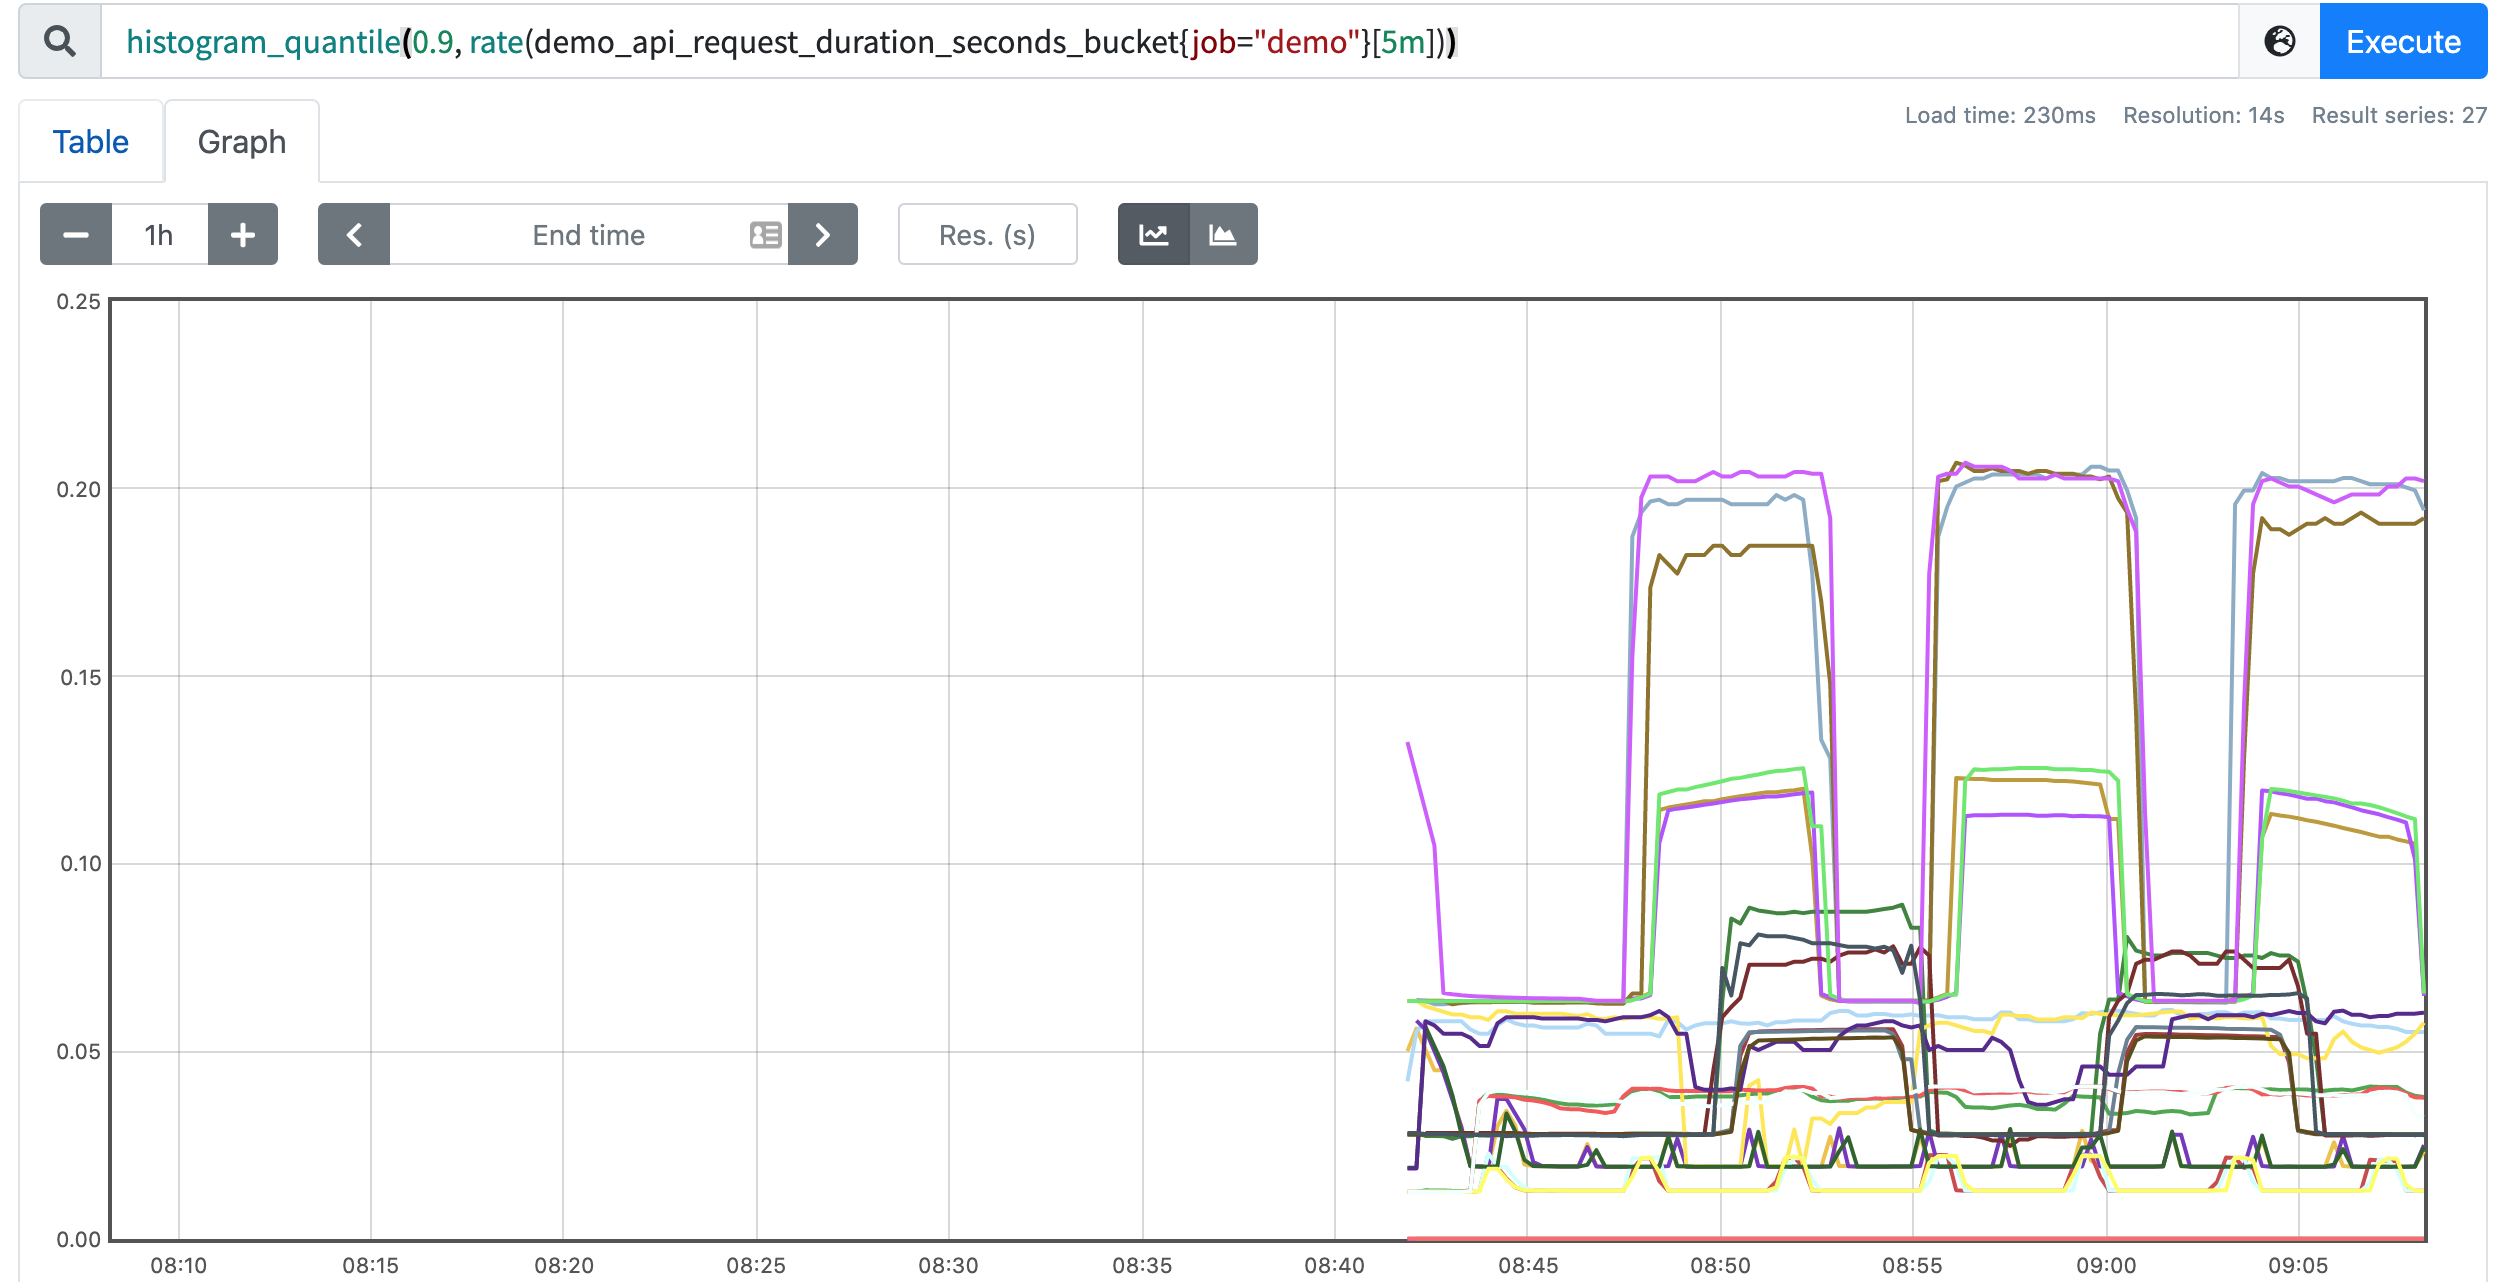The height and width of the screenshot is (1282, 2504).
Task: Click the minus icon to shrink time range
Action: (75, 234)
